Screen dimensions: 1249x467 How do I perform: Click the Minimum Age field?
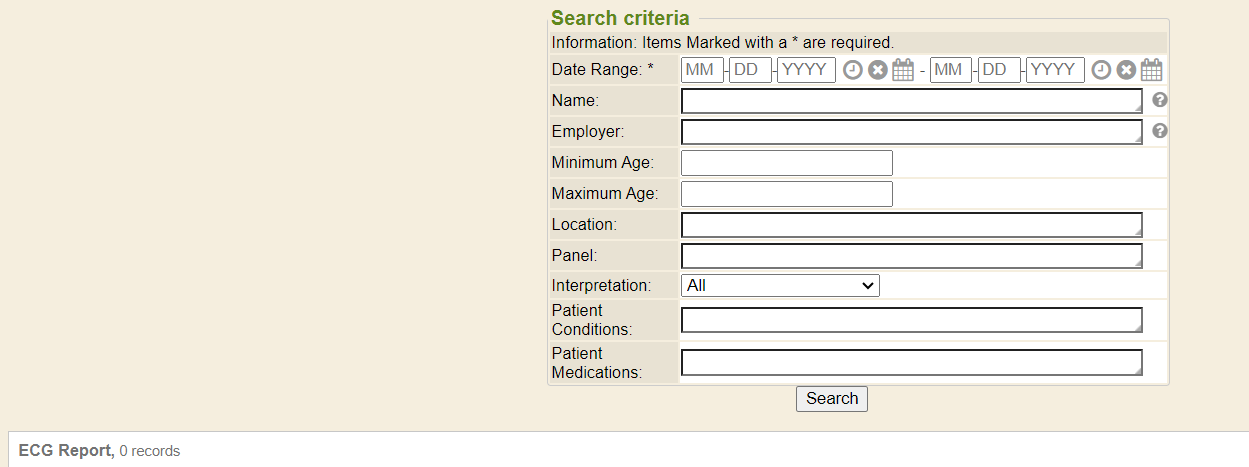point(786,163)
